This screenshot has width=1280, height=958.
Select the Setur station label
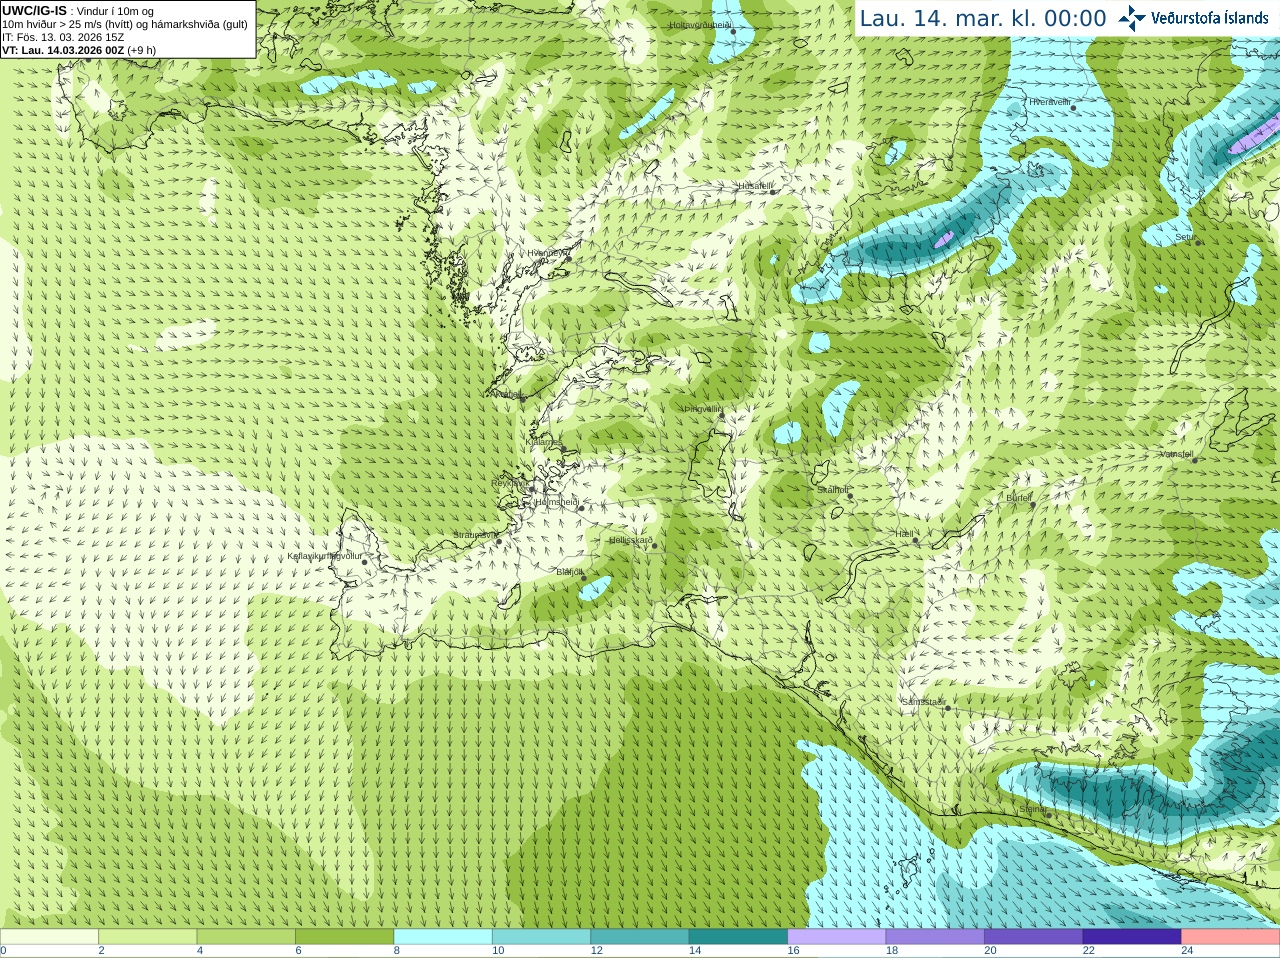coord(1185,237)
